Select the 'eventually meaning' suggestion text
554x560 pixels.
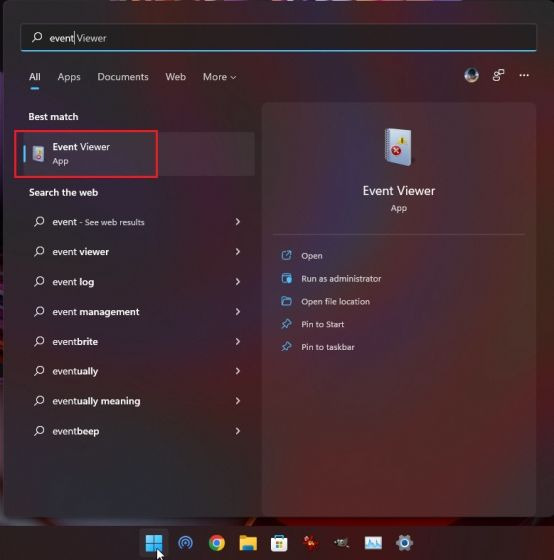tap(96, 401)
